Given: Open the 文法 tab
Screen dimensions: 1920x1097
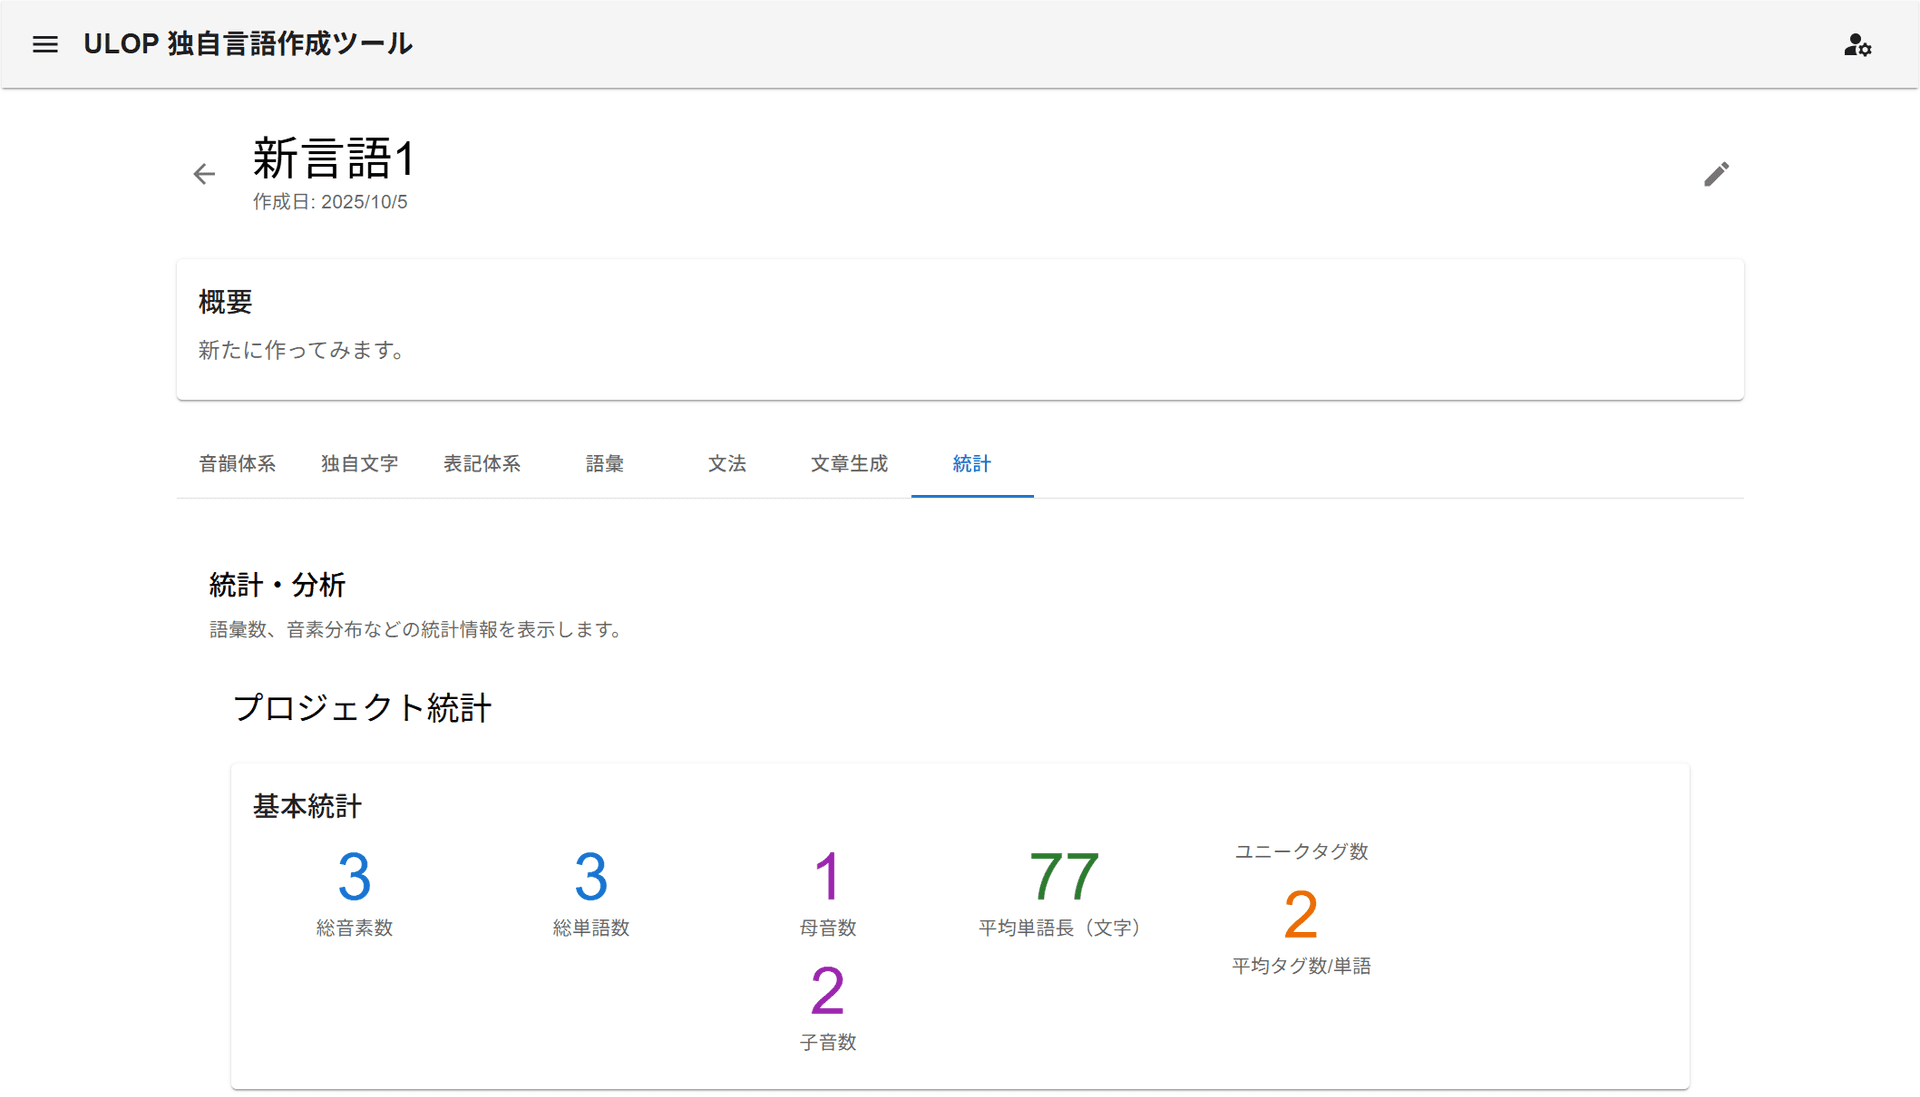Looking at the screenshot, I should click(x=727, y=464).
